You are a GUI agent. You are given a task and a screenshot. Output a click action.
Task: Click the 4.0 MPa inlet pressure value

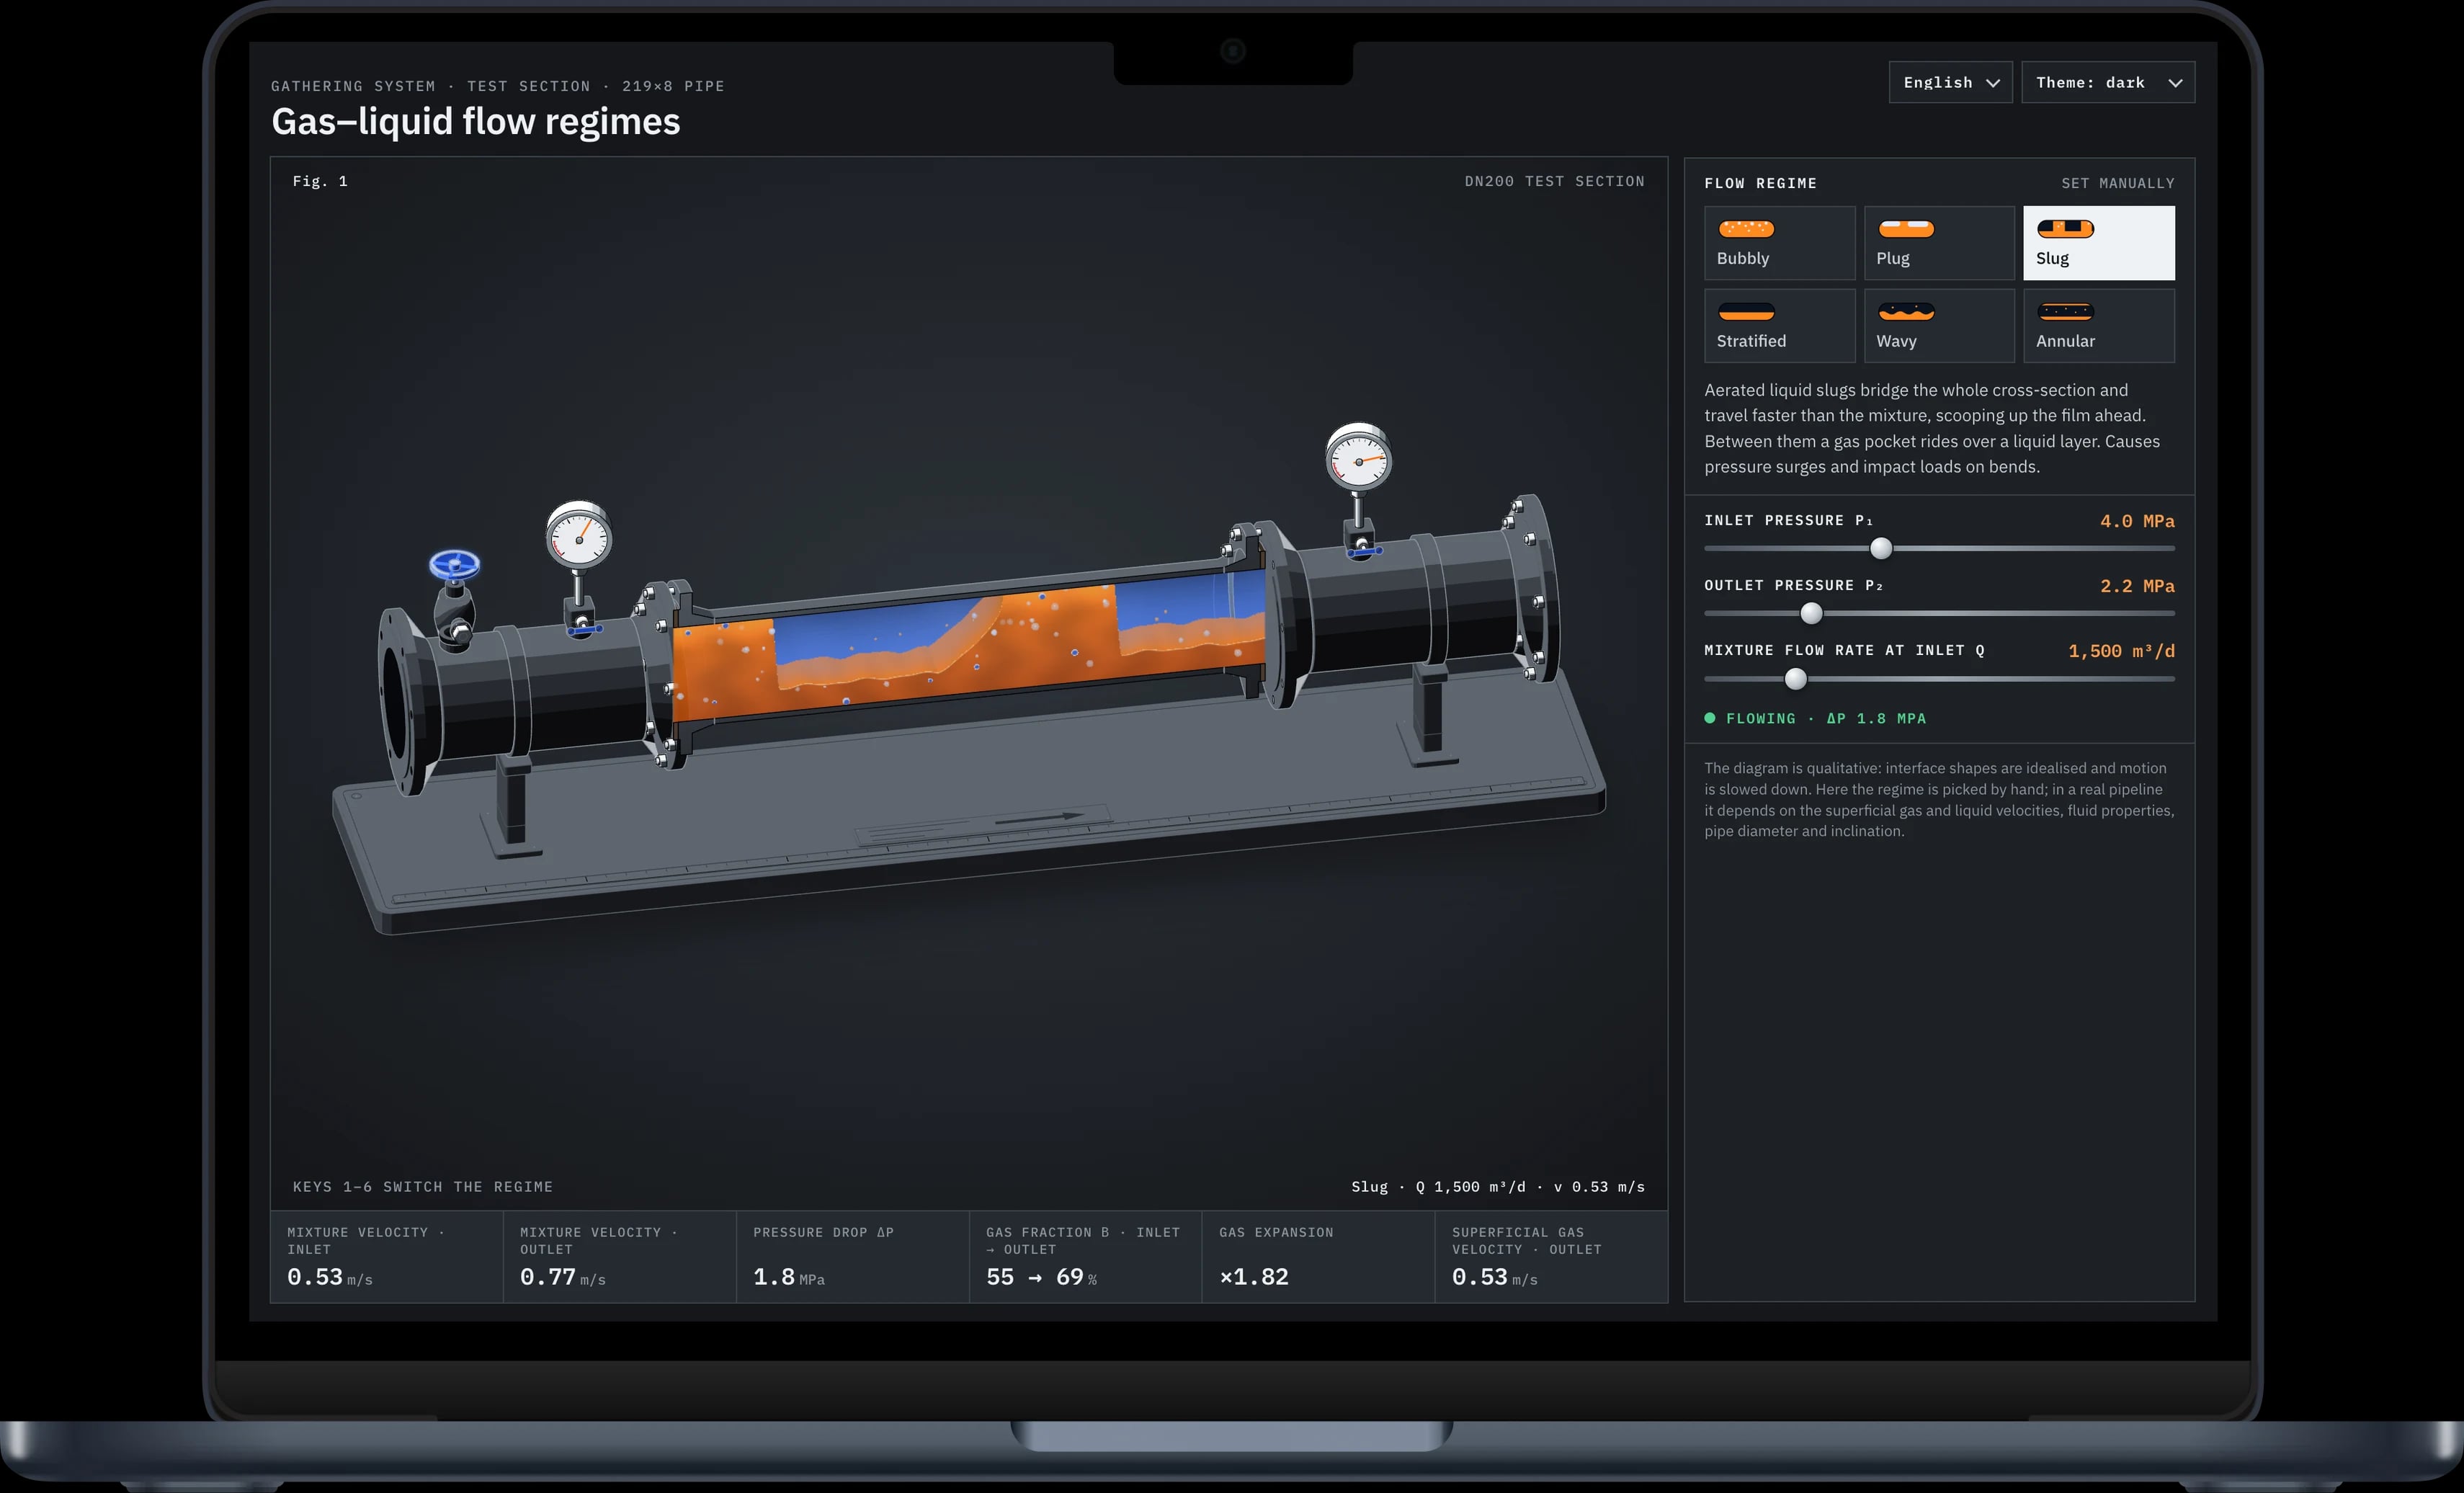[x=2137, y=521]
